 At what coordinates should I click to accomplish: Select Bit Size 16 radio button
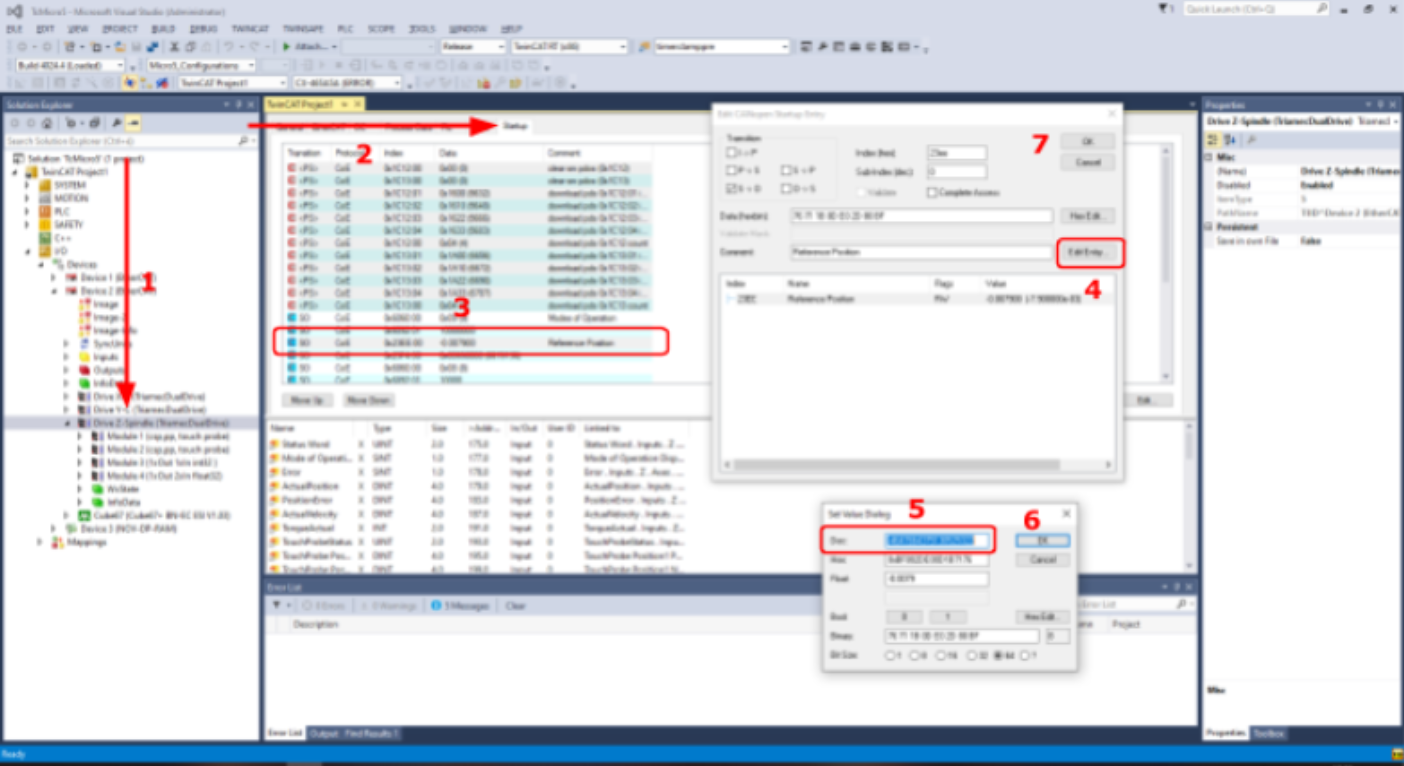[x=942, y=656]
